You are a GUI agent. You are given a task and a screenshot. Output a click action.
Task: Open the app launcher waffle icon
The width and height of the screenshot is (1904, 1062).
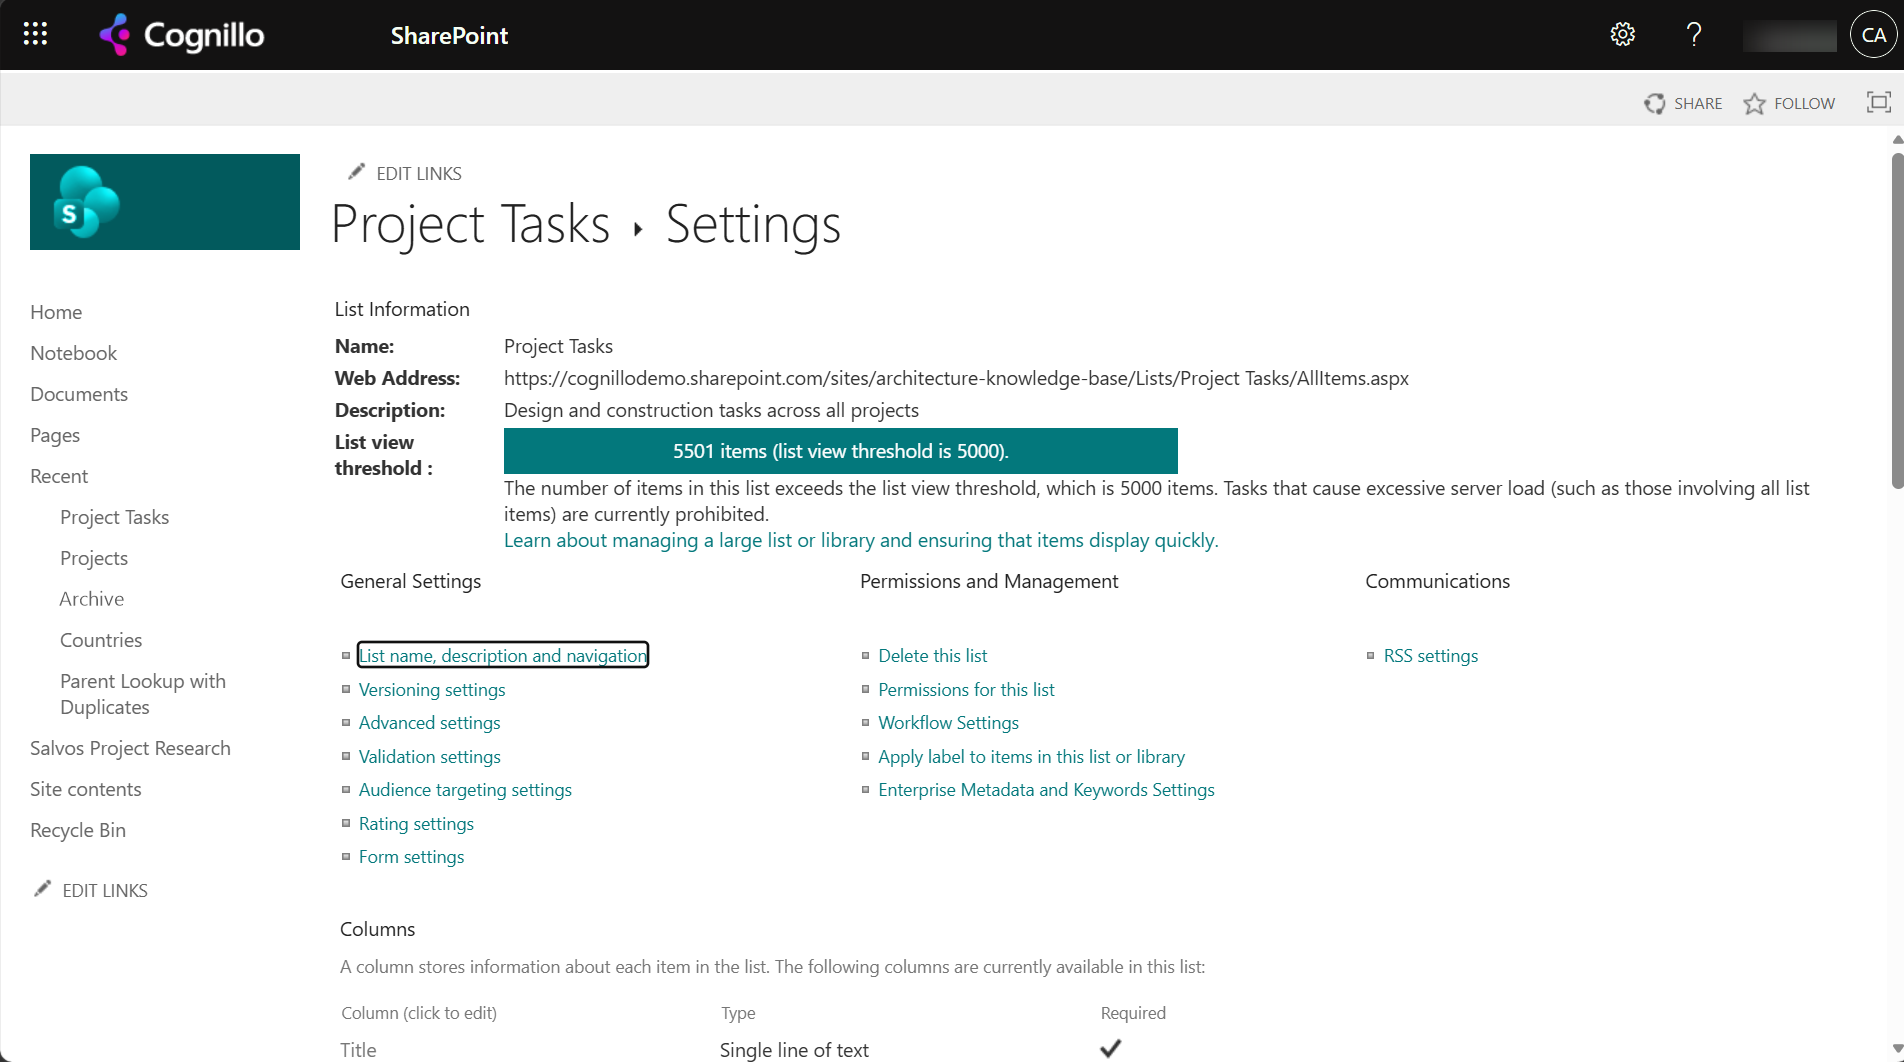click(x=35, y=35)
